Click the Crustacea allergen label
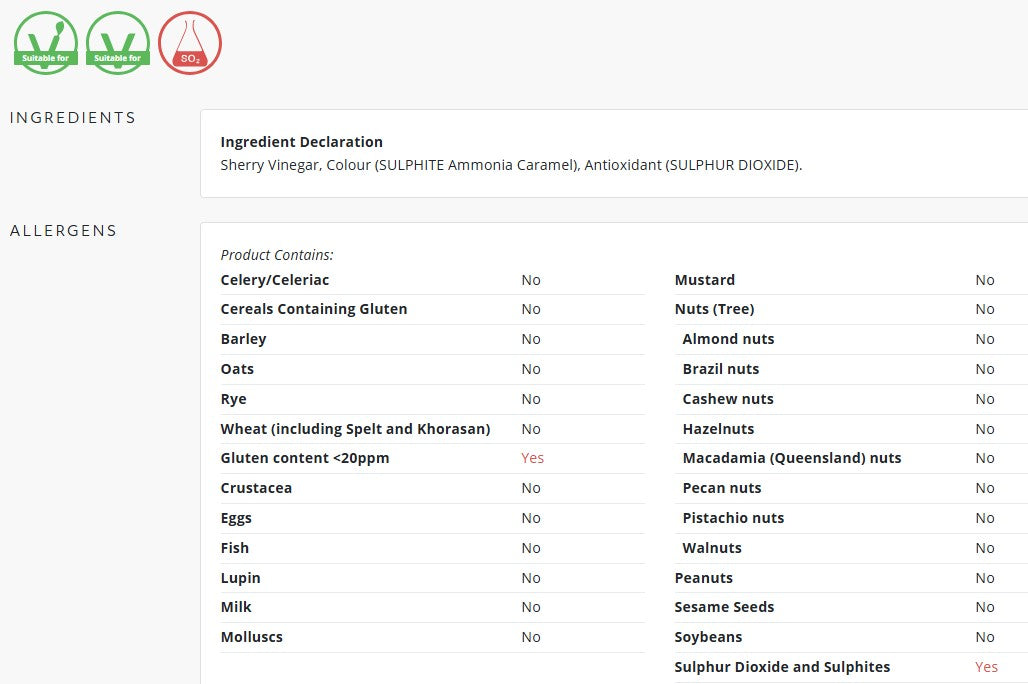 (x=256, y=488)
